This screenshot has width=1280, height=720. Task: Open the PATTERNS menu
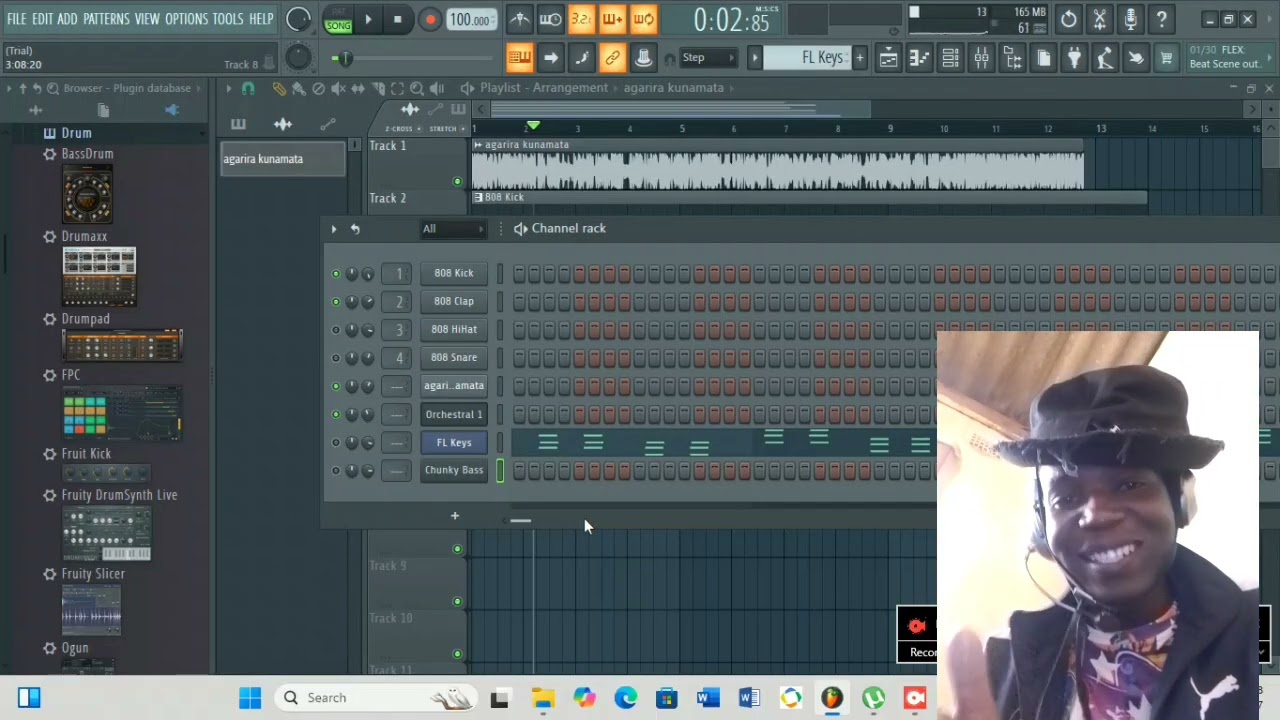[x=106, y=19]
